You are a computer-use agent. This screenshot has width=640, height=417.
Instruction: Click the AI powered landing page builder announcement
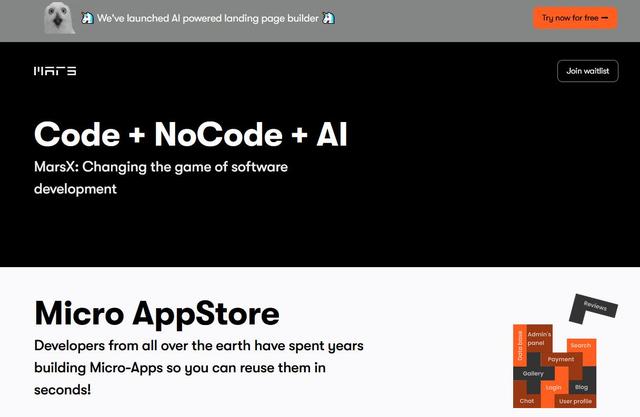[x=208, y=18]
